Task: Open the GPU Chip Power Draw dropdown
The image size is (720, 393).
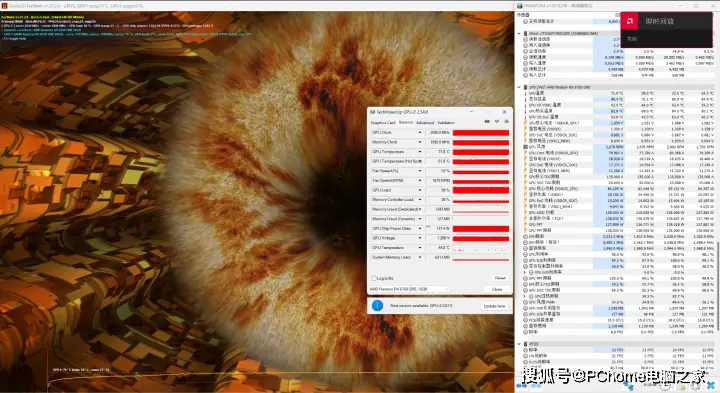Action: tap(420, 228)
